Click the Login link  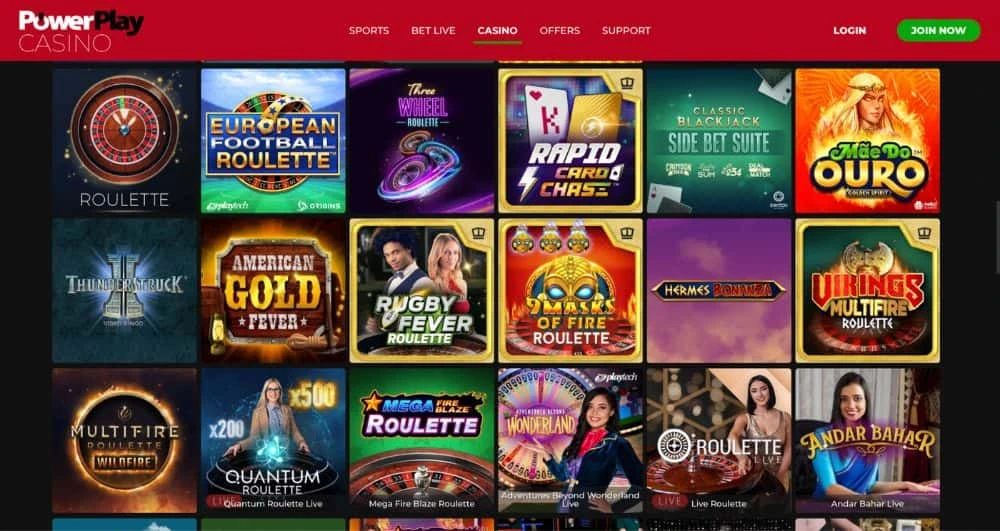click(x=849, y=31)
